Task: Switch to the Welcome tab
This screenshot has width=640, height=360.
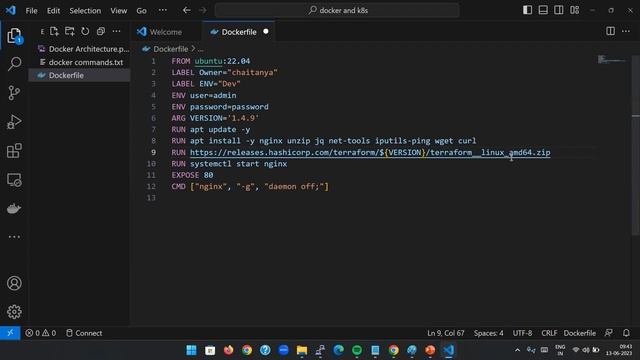Action: 166,32
